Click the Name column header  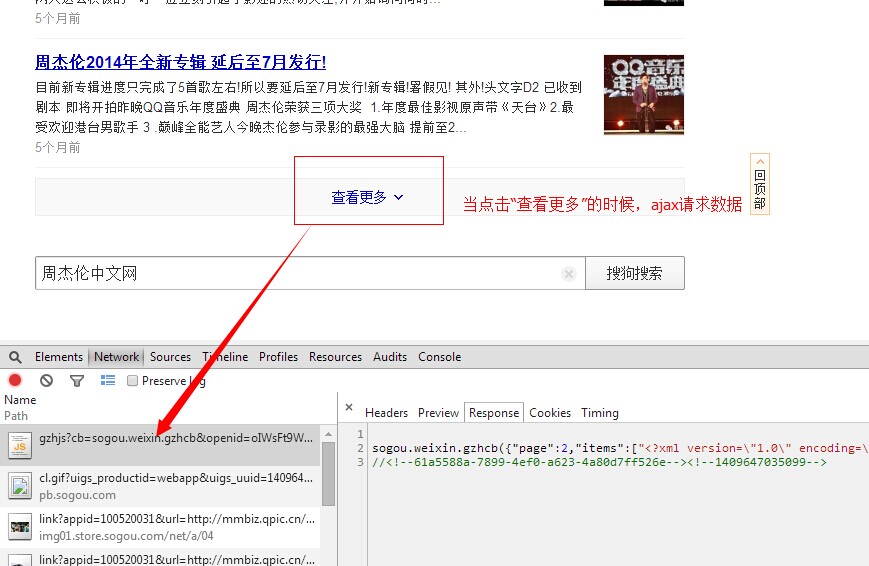pyautogui.click(x=20, y=400)
